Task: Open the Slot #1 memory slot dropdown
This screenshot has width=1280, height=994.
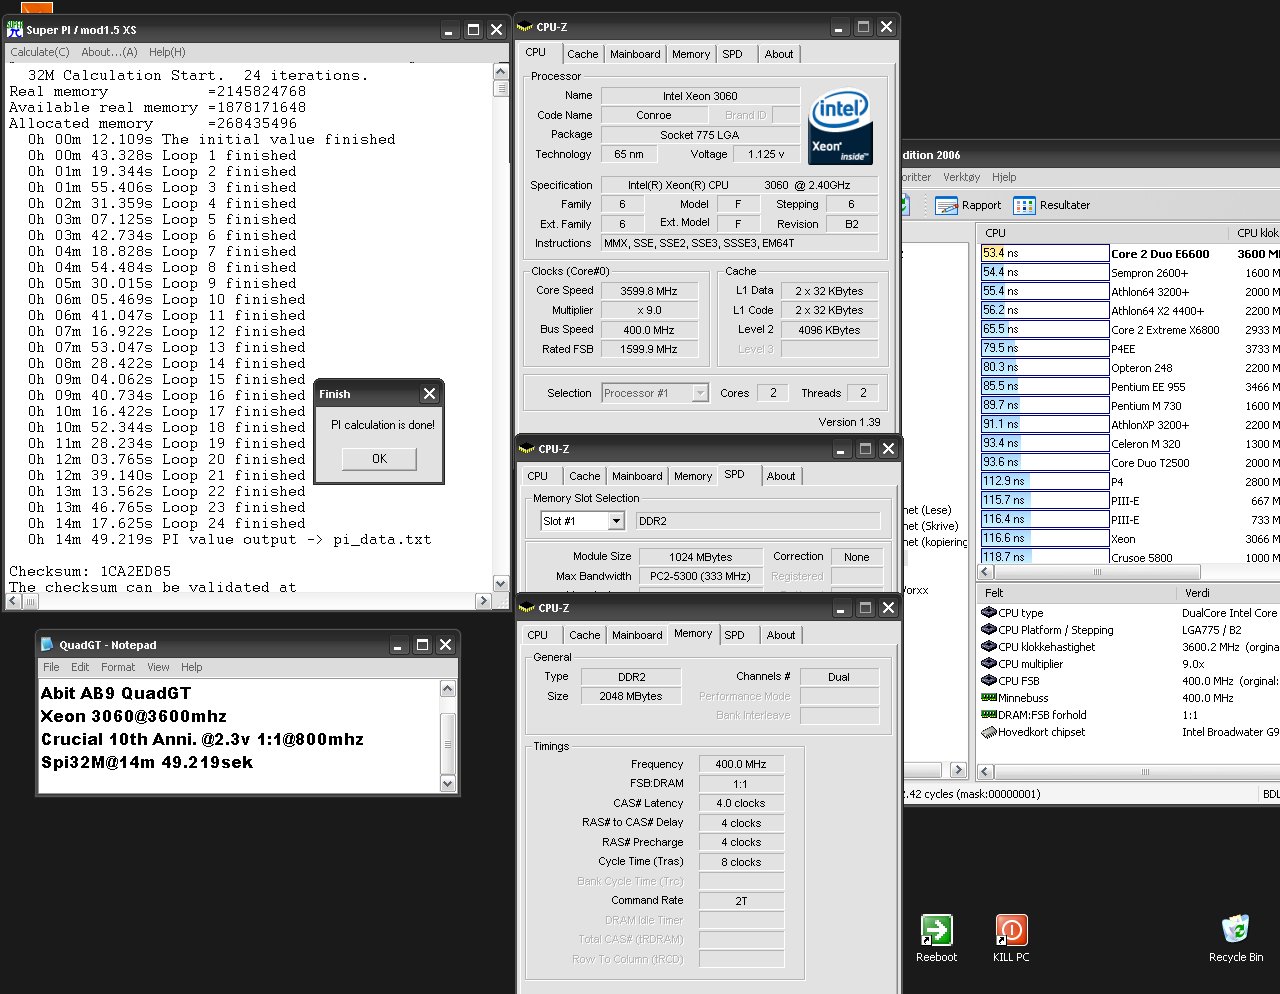Action: point(616,521)
